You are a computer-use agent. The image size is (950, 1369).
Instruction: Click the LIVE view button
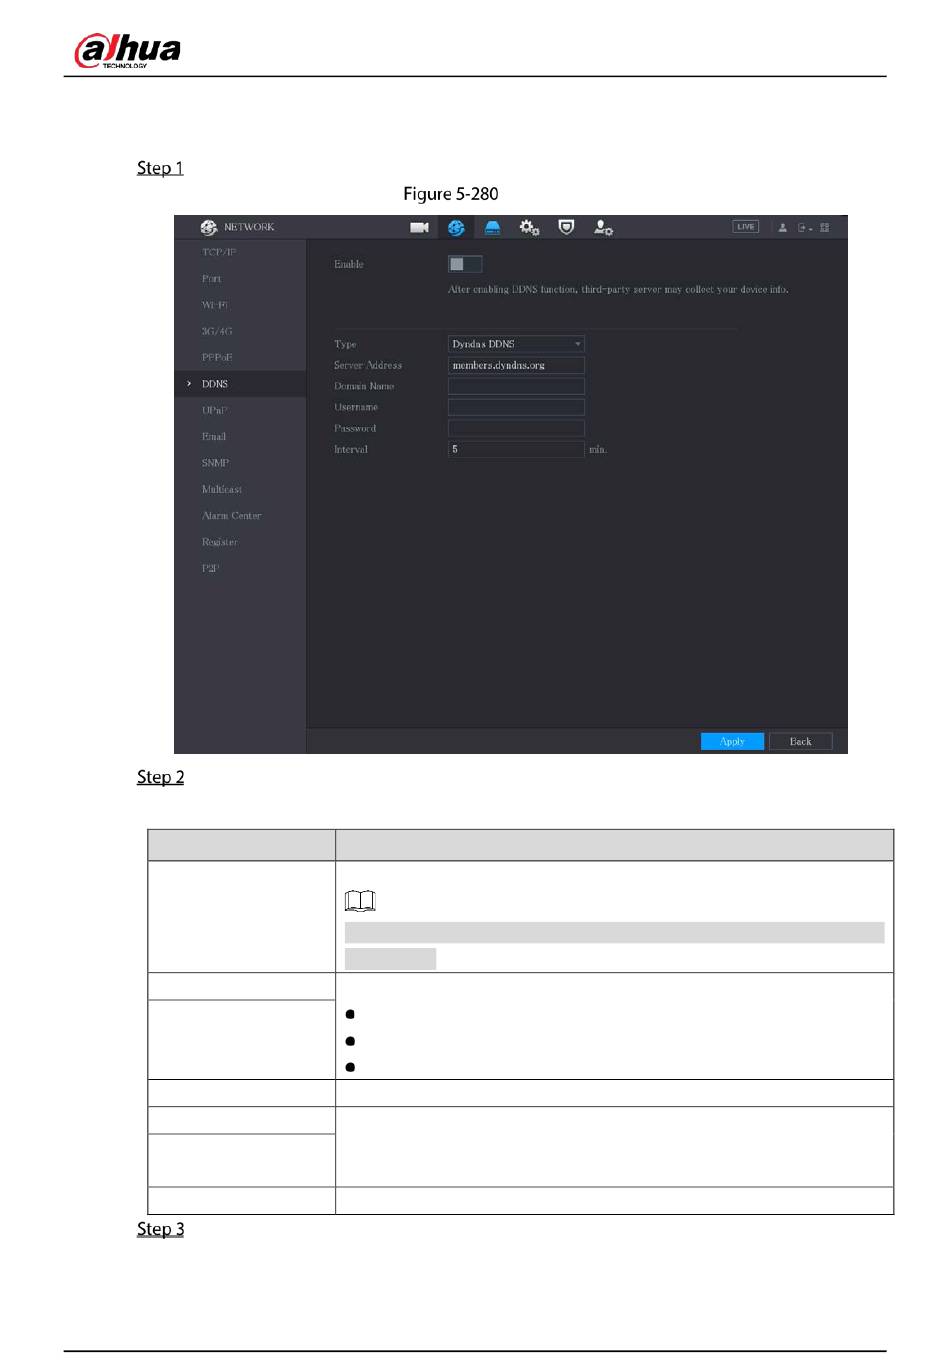(x=746, y=227)
